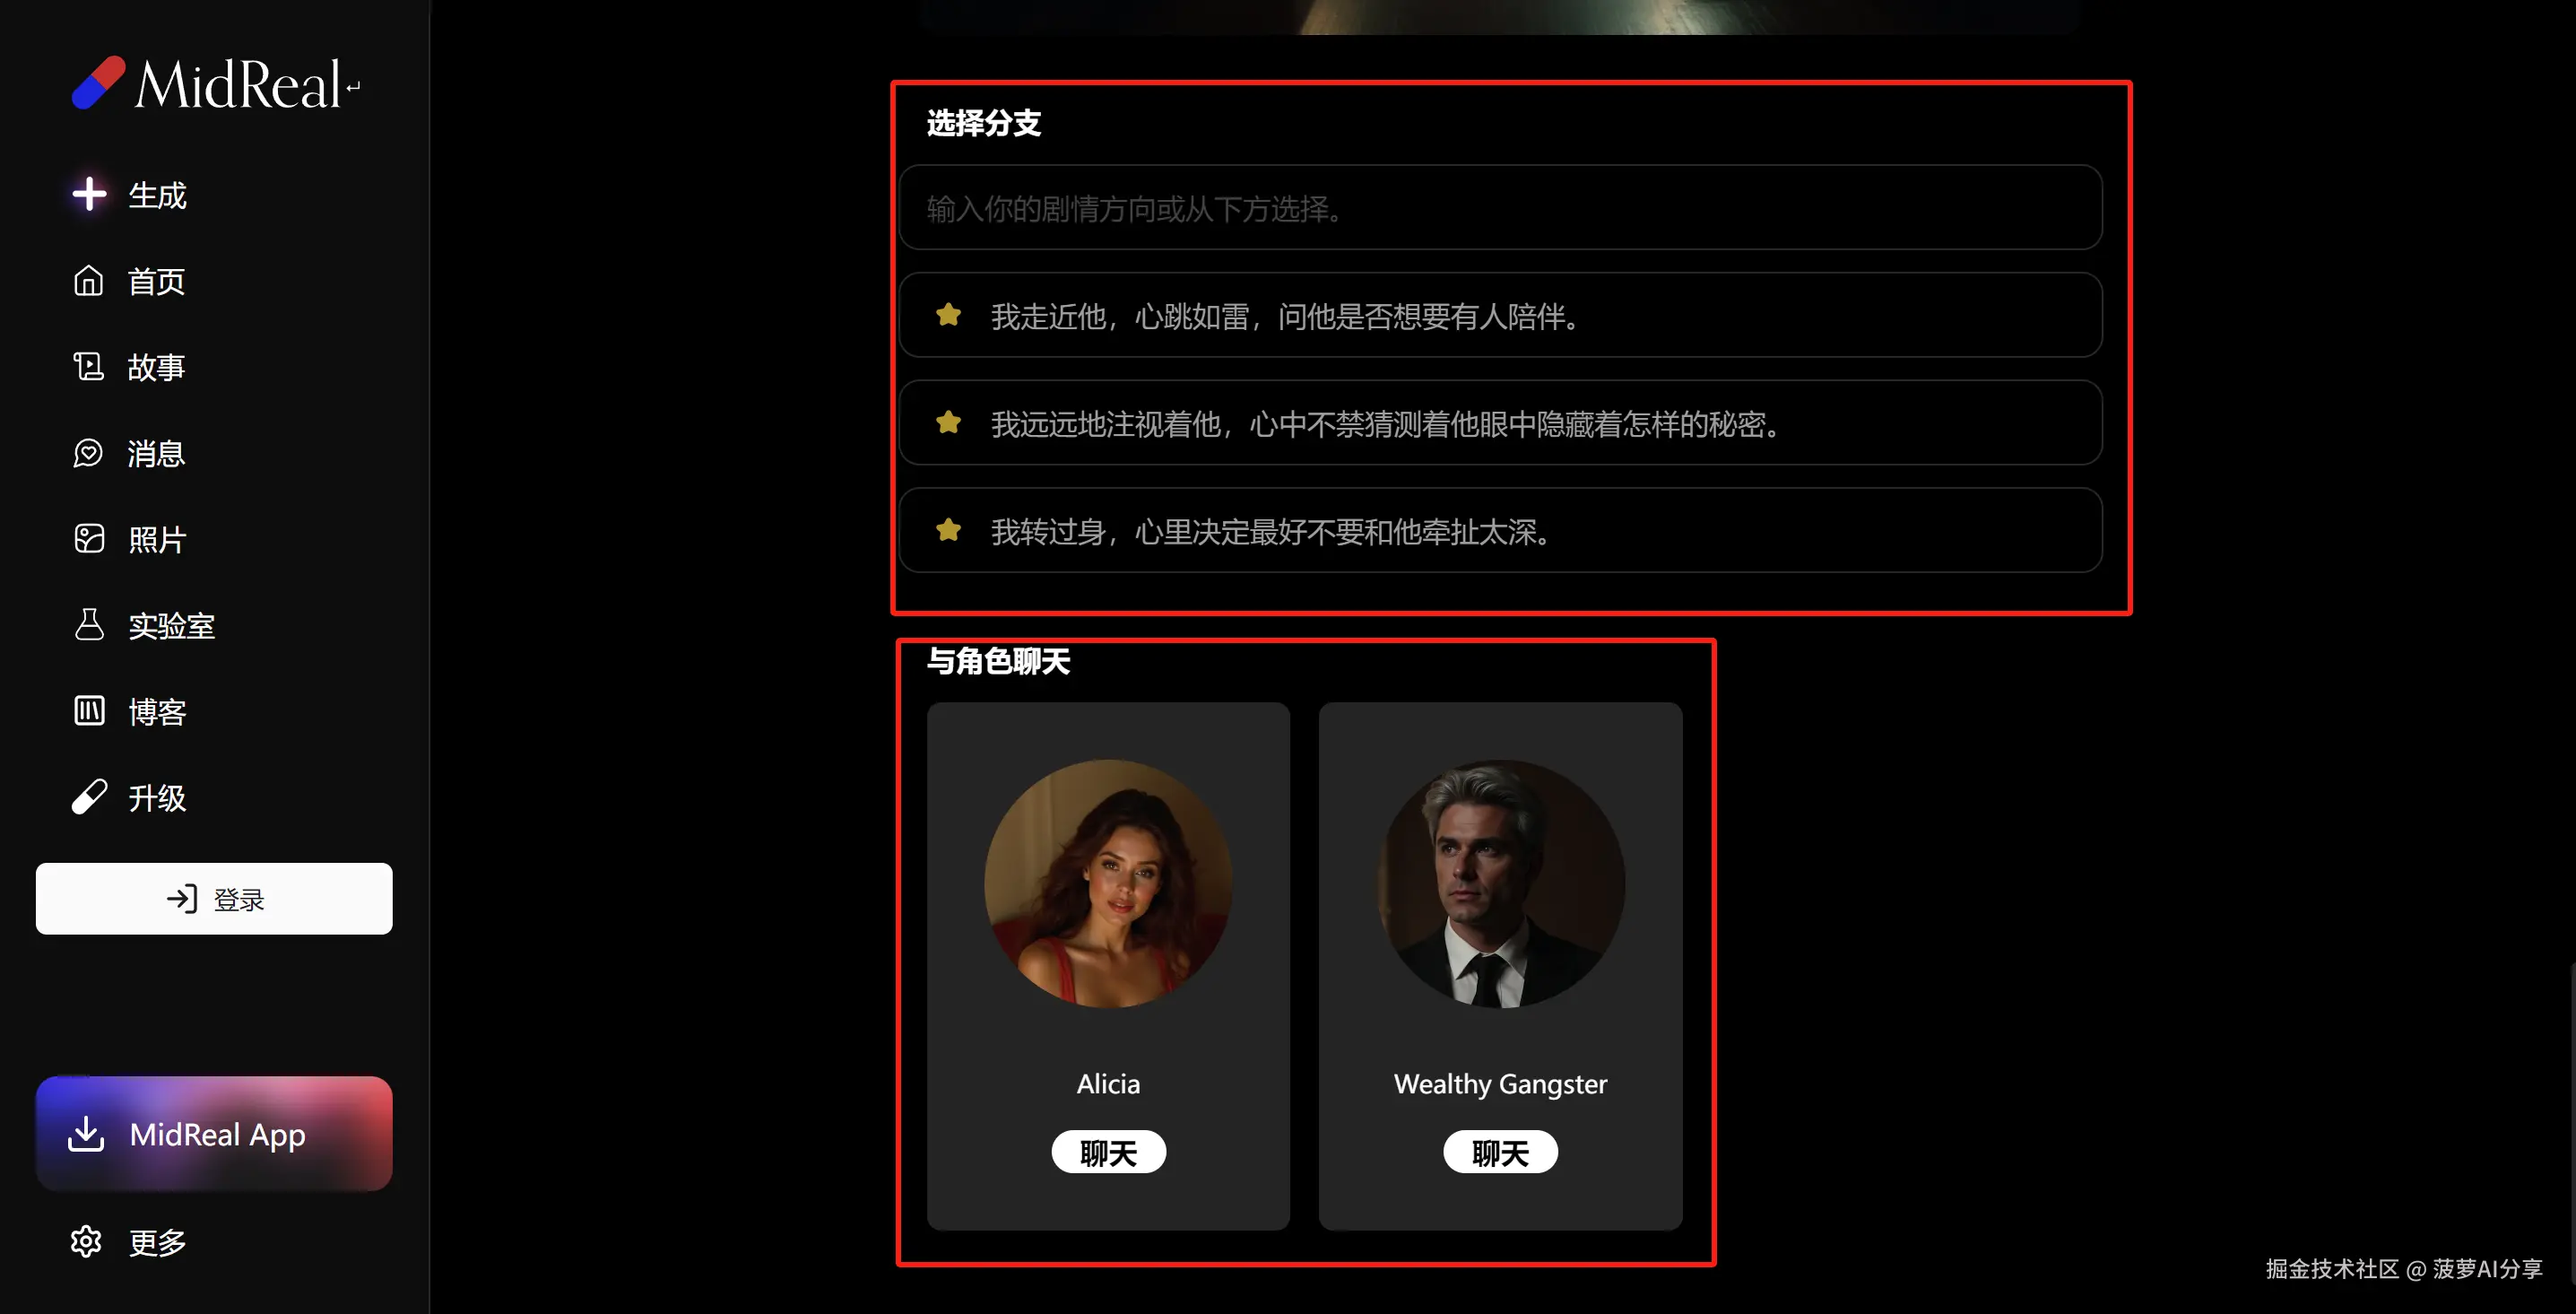Focus the 输入你的剧情方向 text field

(x=1500, y=208)
